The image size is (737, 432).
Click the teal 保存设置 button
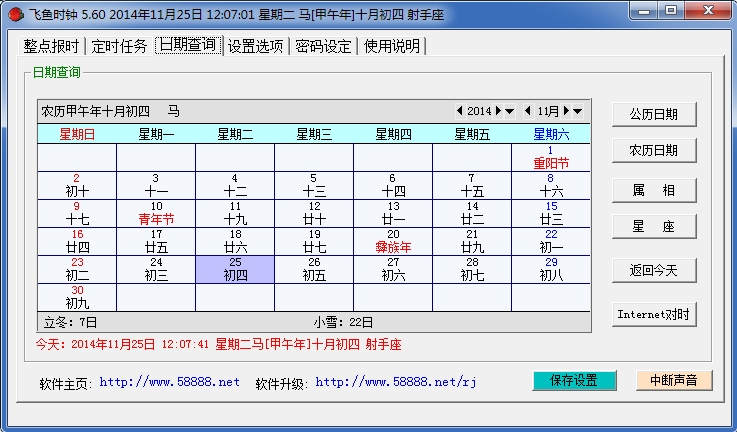tap(571, 381)
